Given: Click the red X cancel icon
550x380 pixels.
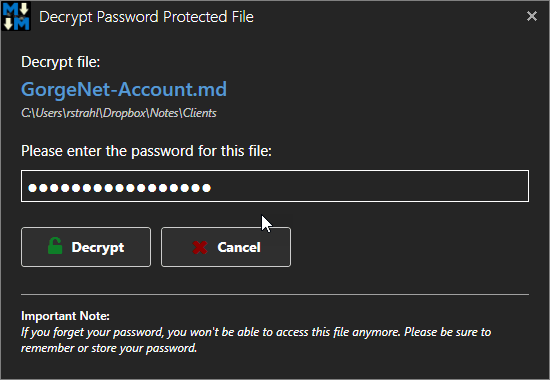Looking at the screenshot, I should tap(200, 247).
